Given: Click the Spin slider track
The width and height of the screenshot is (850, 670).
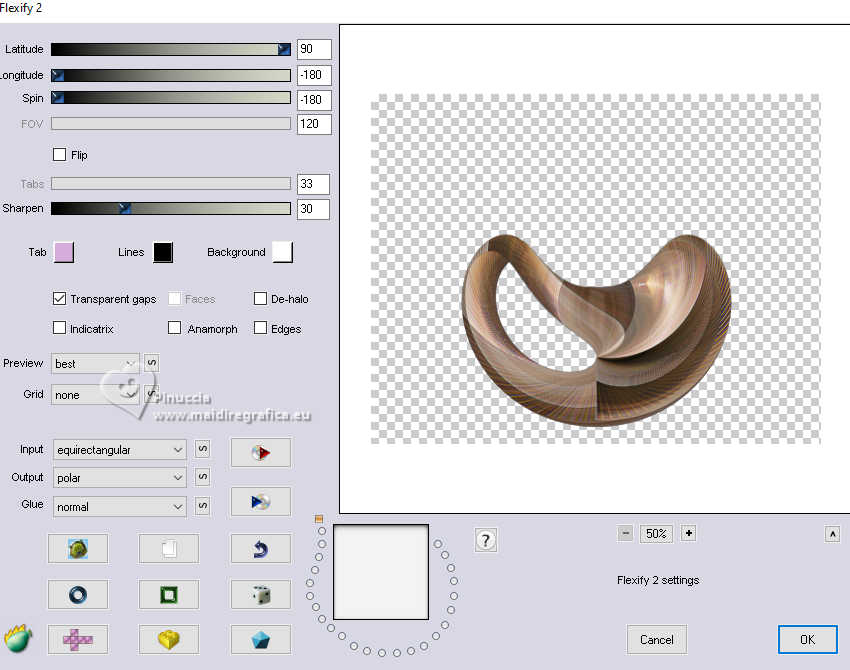Looking at the screenshot, I should (171, 98).
